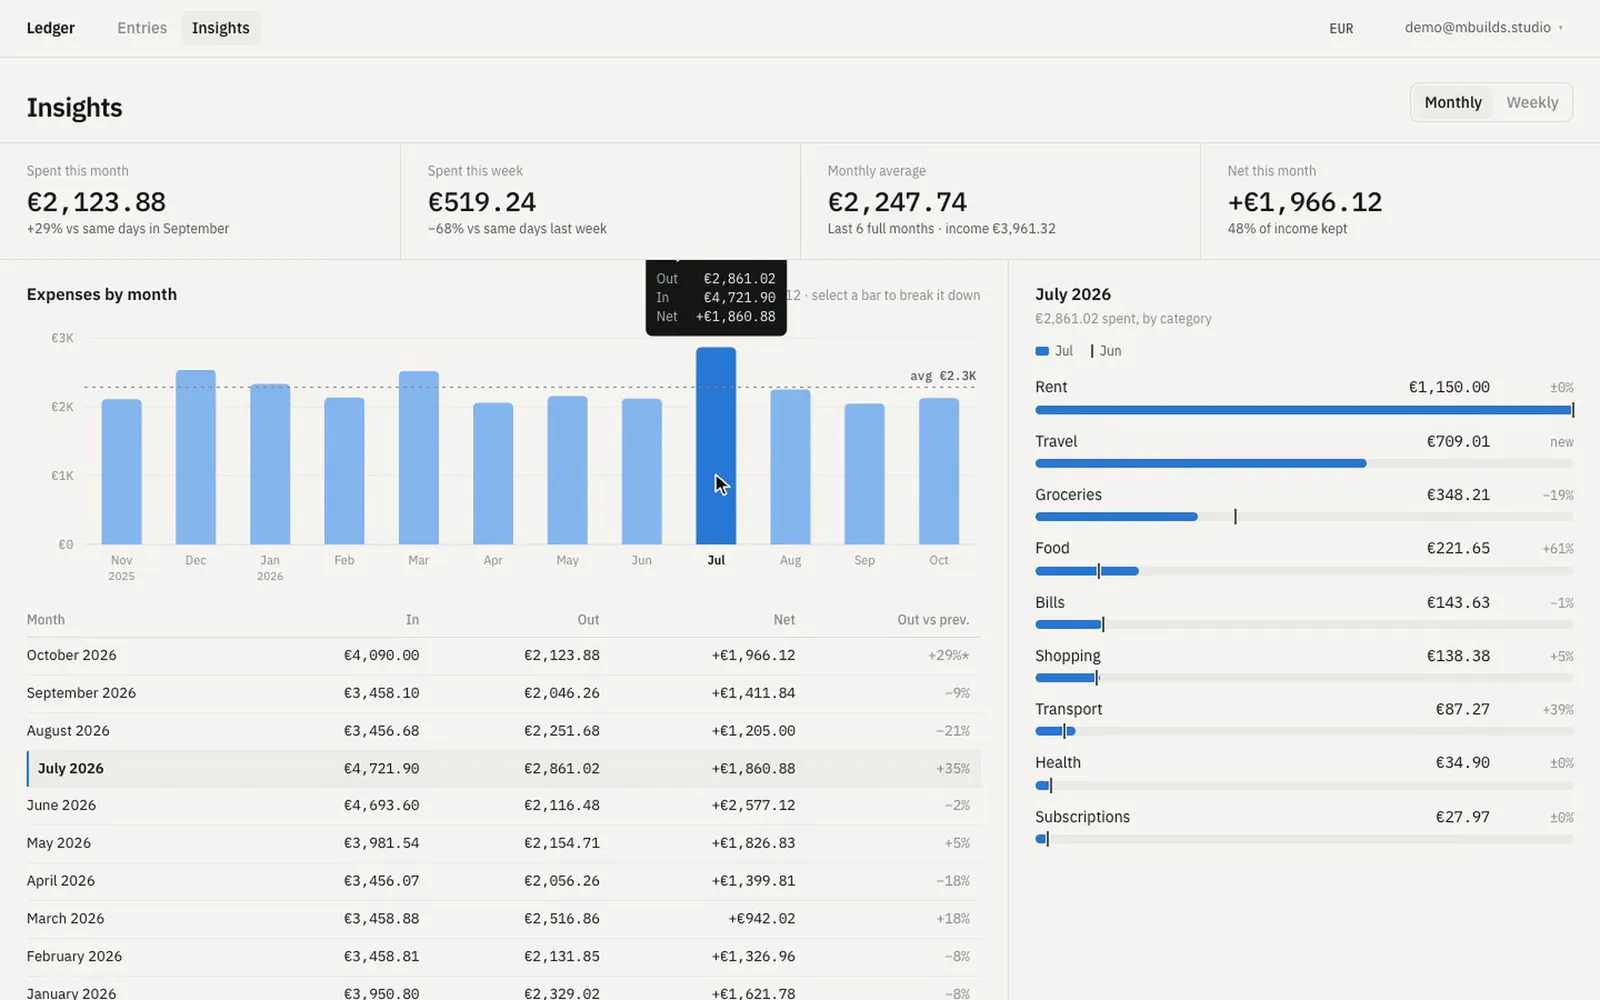Click the blue Jul legend swatch
Screen dimensions: 1600x1000
[x=1042, y=351]
